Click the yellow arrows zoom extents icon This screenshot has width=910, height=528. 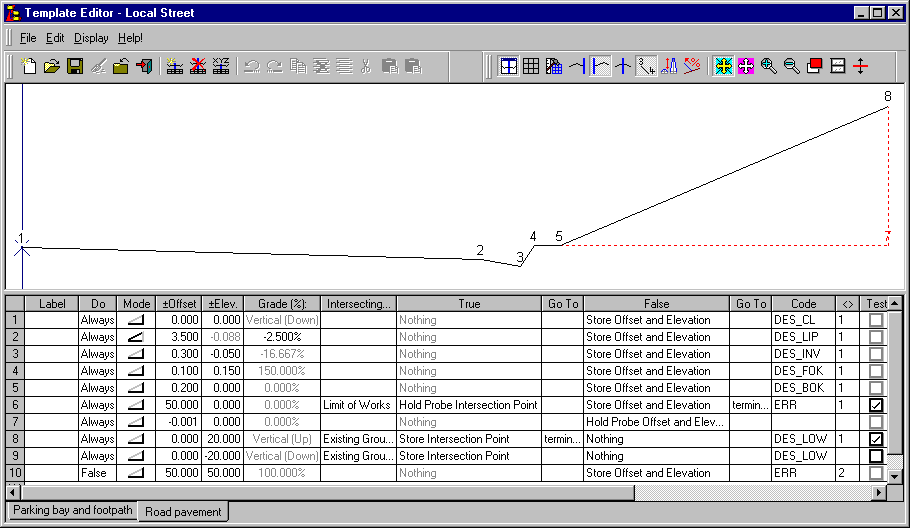click(x=723, y=66)
